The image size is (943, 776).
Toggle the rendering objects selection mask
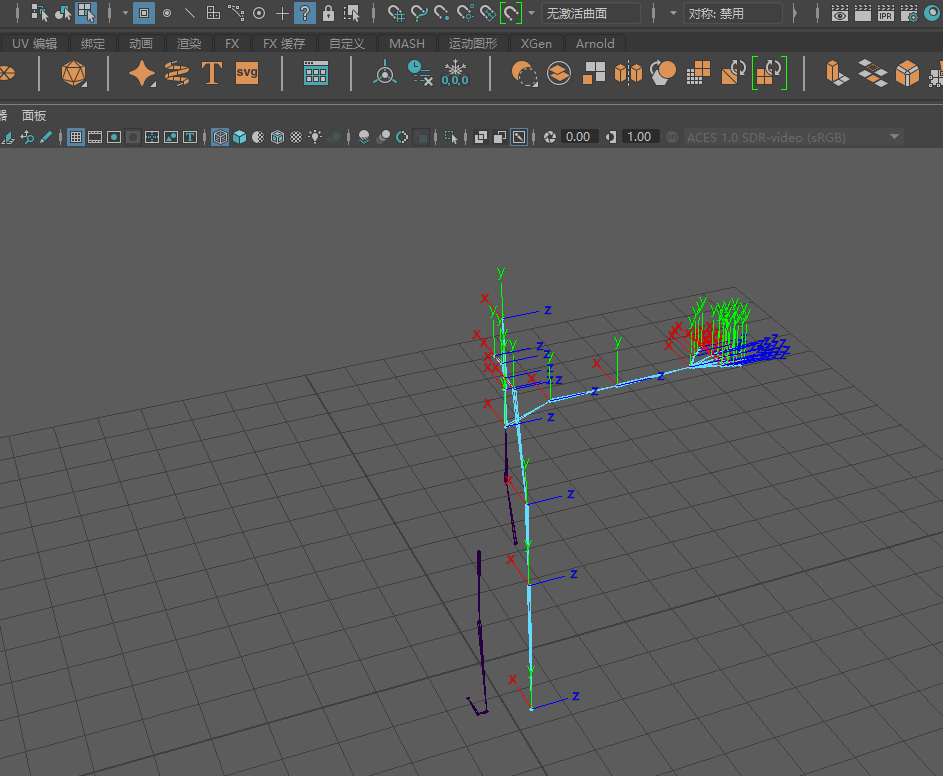[282, 13]
